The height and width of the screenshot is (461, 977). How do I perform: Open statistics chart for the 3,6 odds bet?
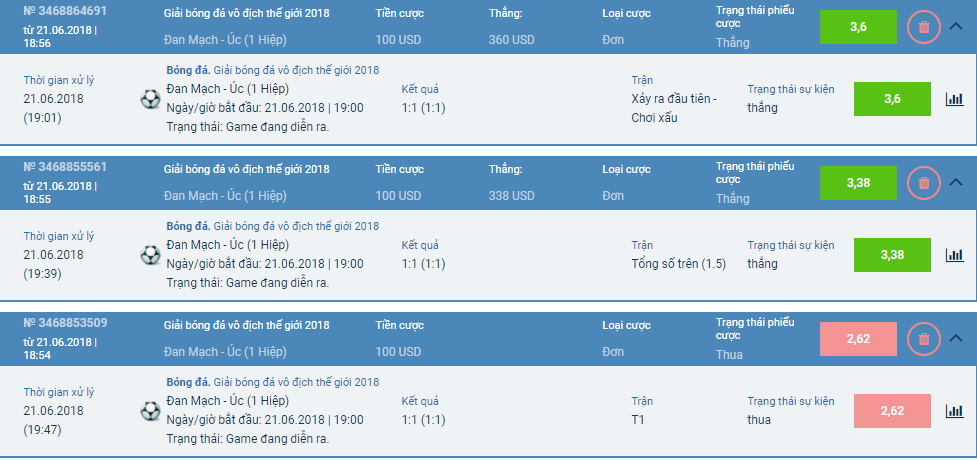(954, 99)
